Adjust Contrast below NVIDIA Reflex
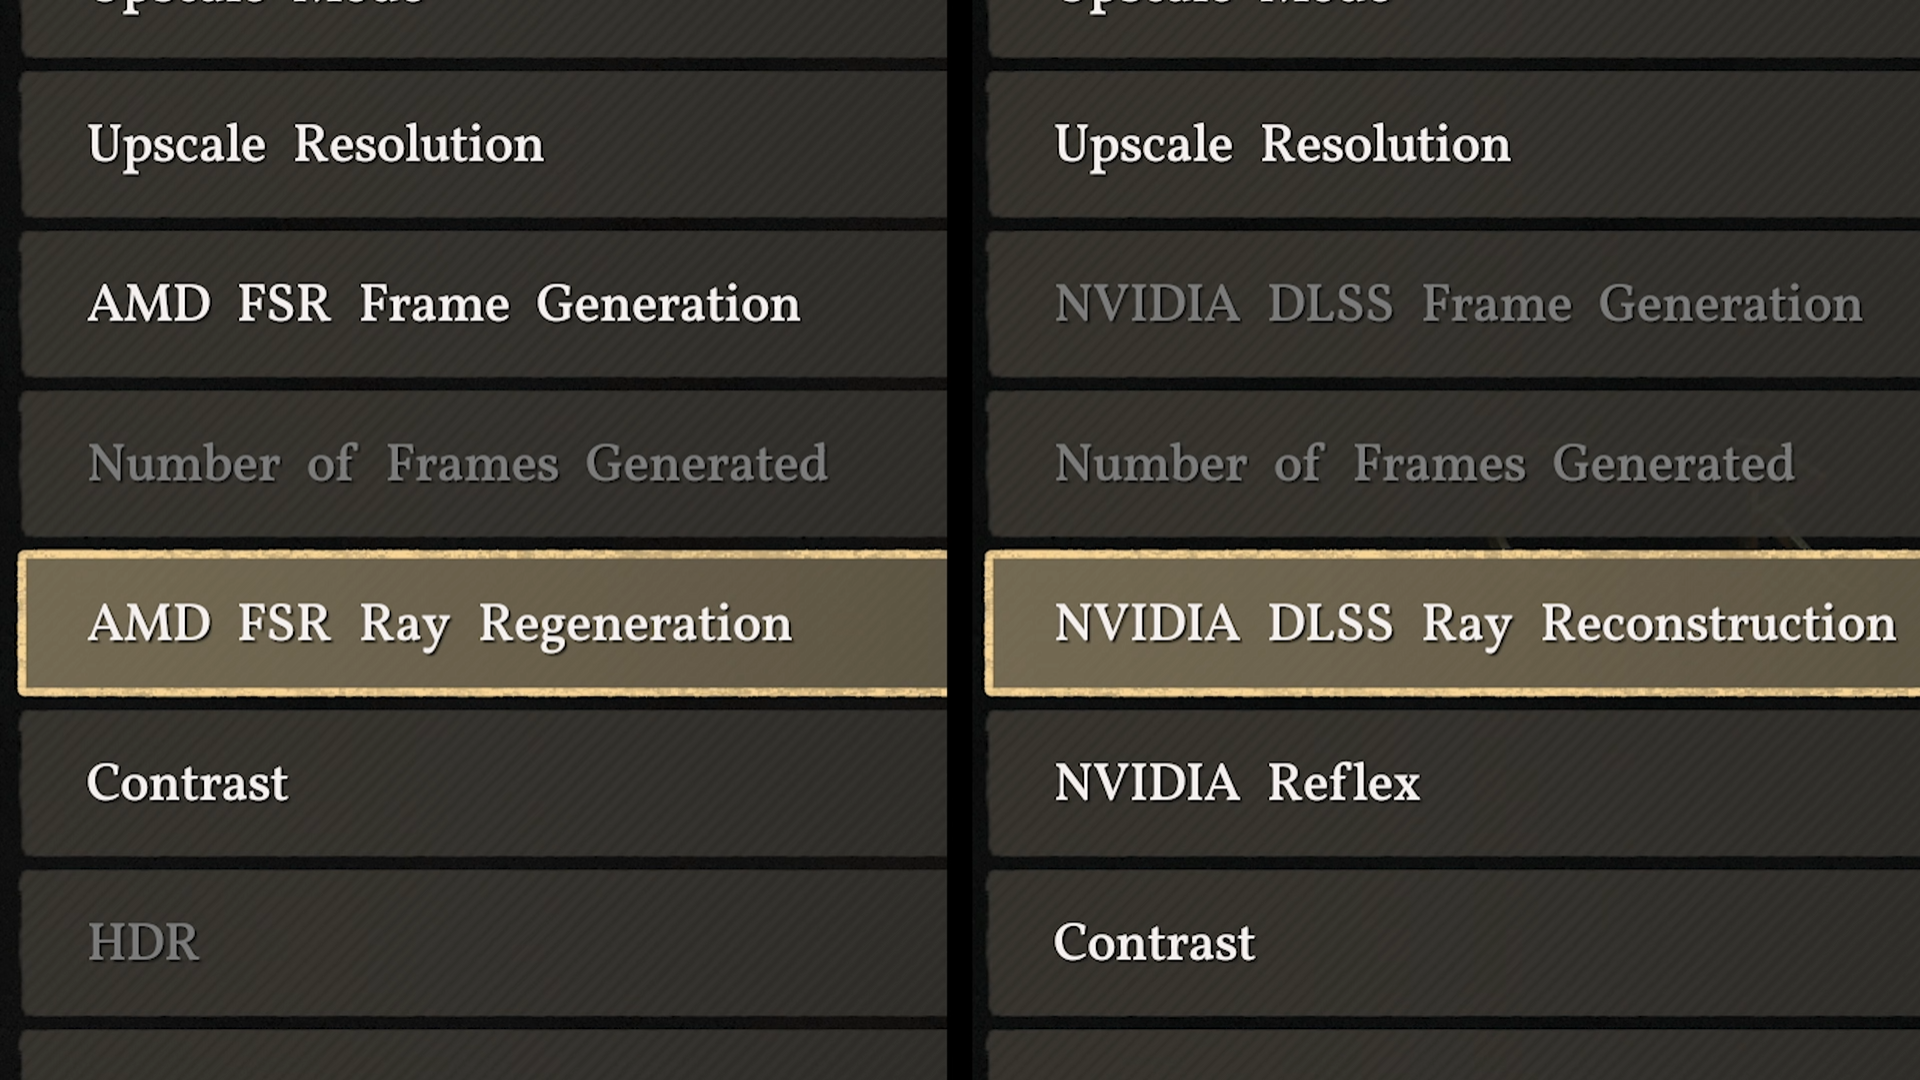Screen dimensions: 1920x1080 point(1154,943)
